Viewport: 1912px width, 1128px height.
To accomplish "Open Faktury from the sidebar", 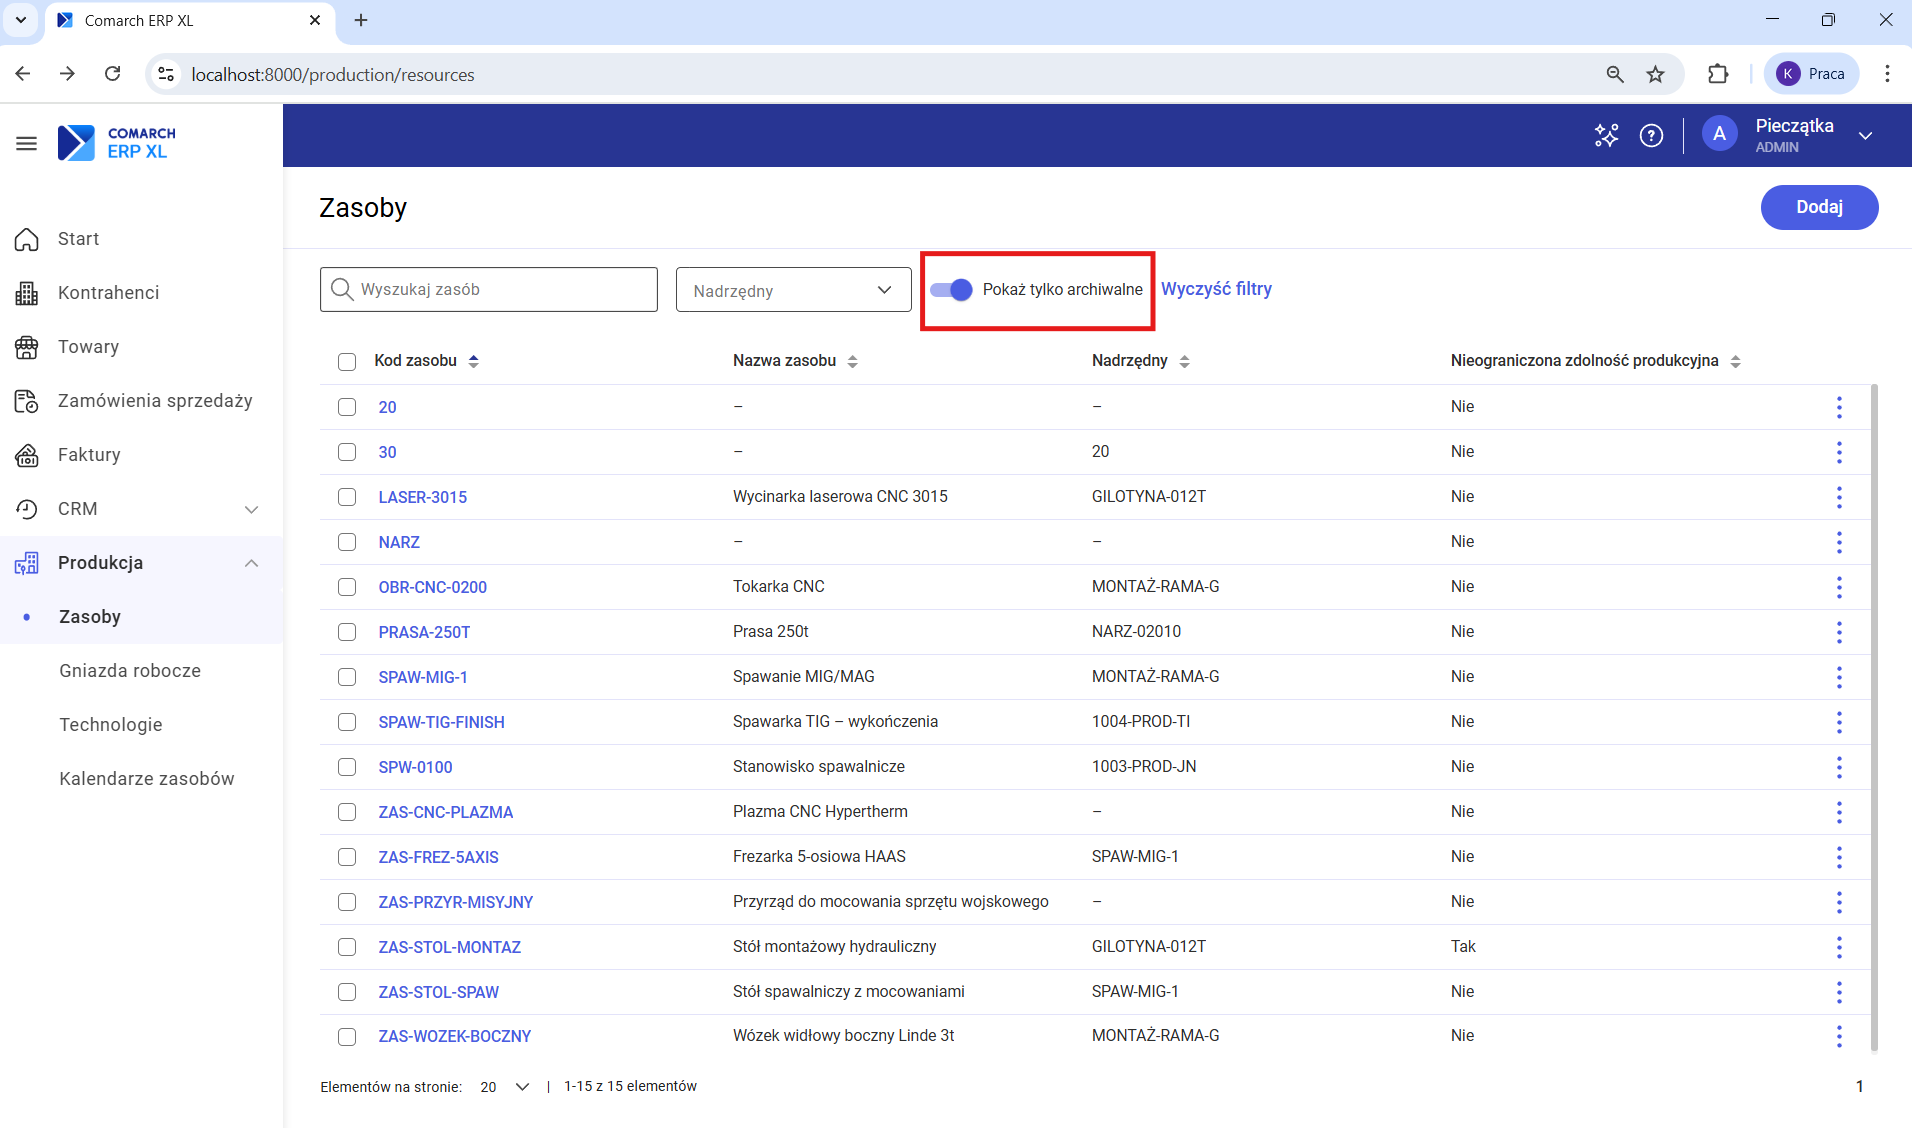I will 89,455.
